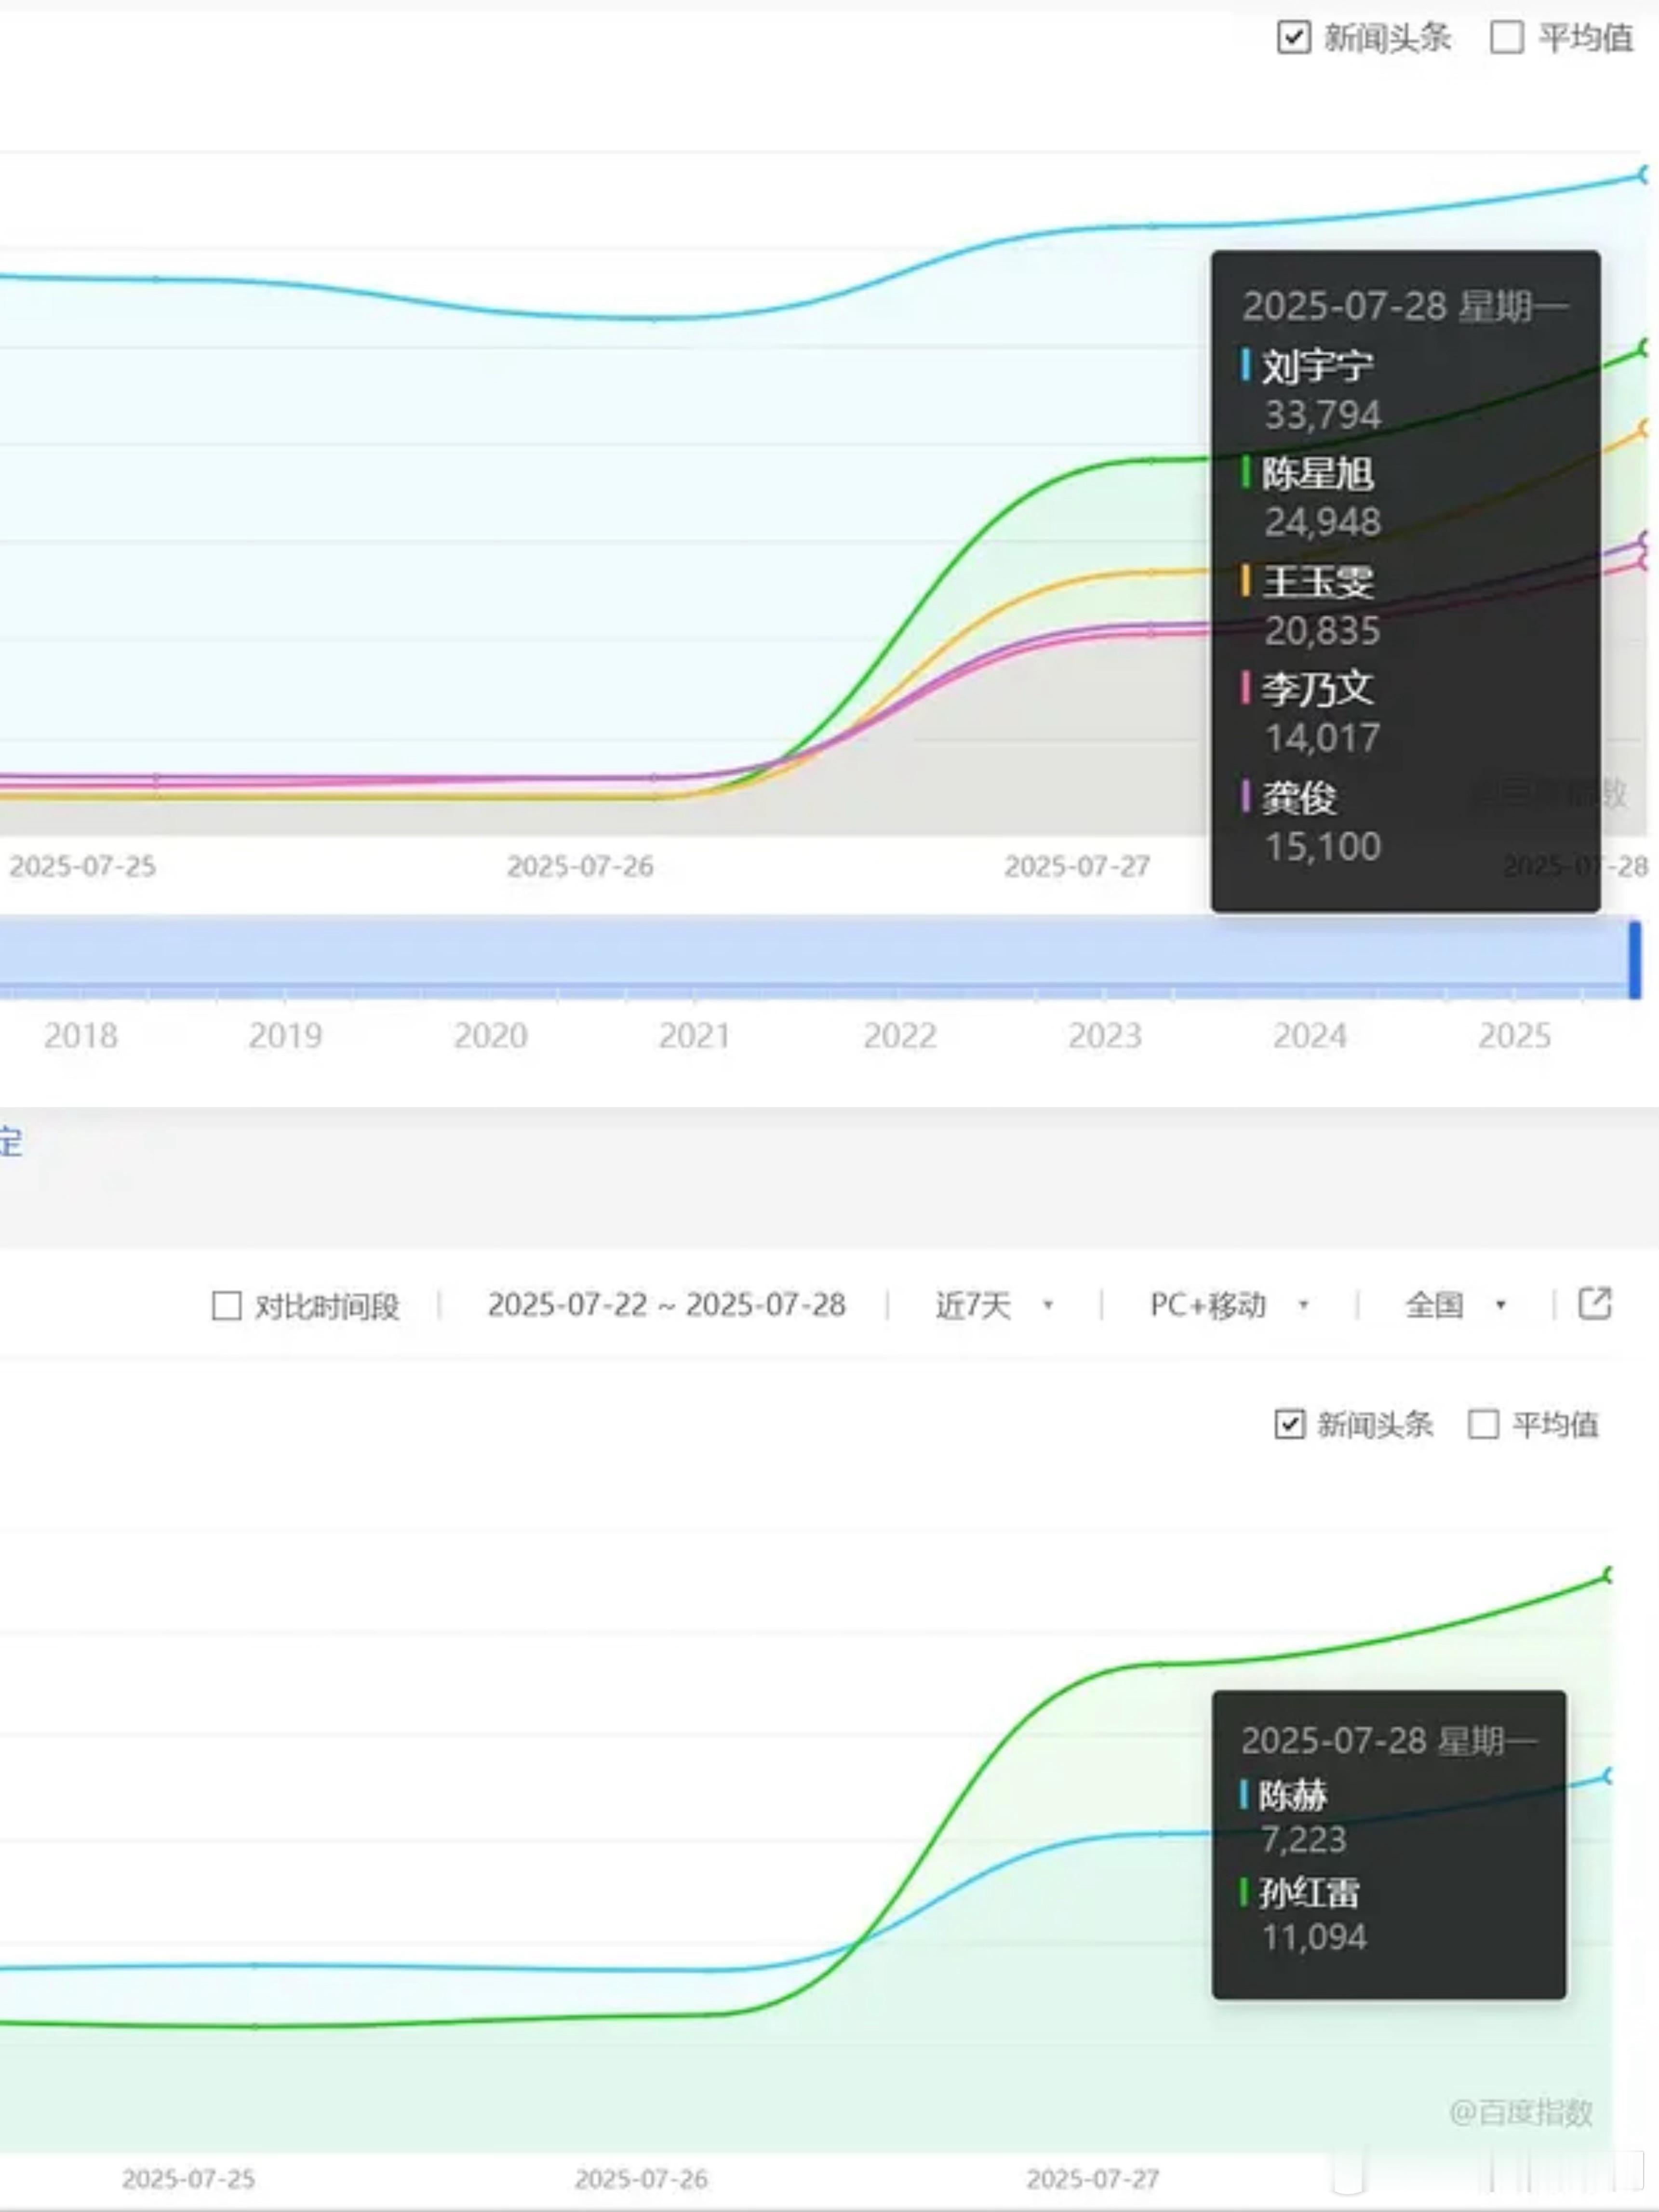1659x2212 pixels.
Task: Click the value 24,948 in tooltip
Action: pos(1323,522)
